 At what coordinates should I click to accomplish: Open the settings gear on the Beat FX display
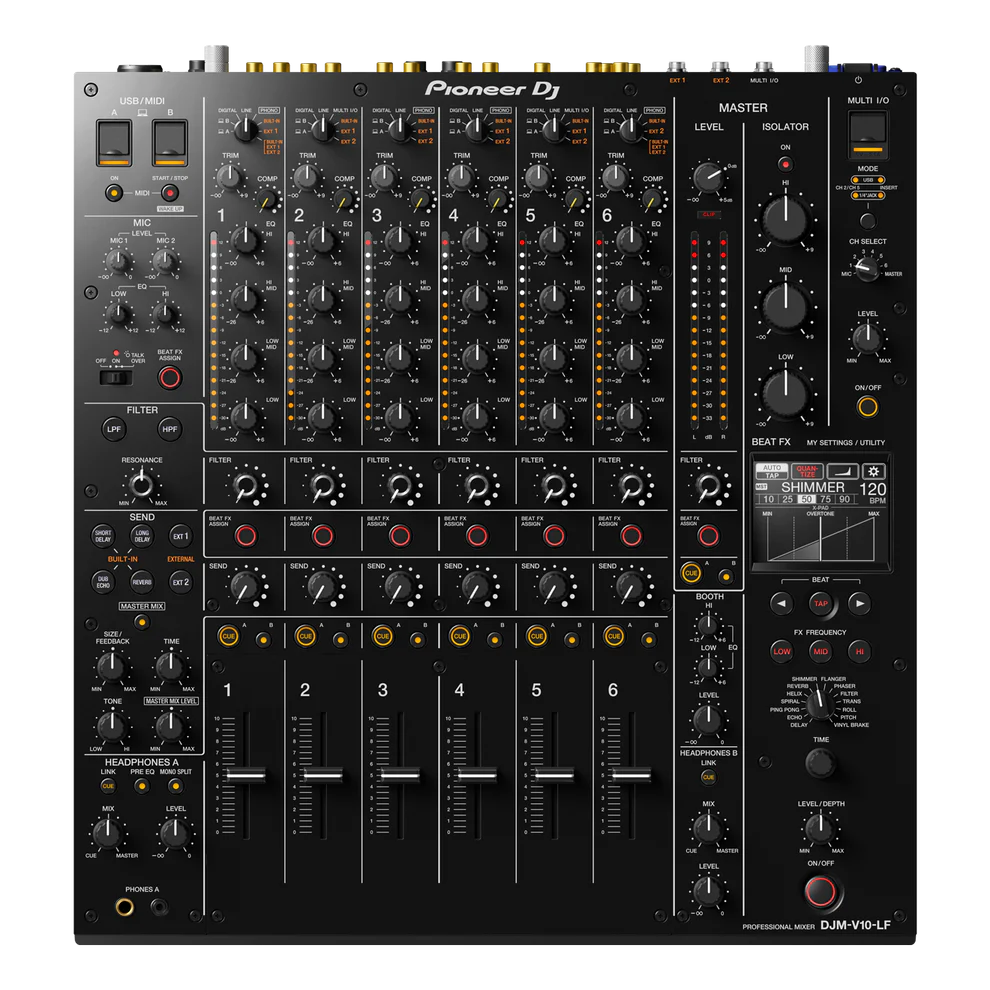[x=873, y=472]
